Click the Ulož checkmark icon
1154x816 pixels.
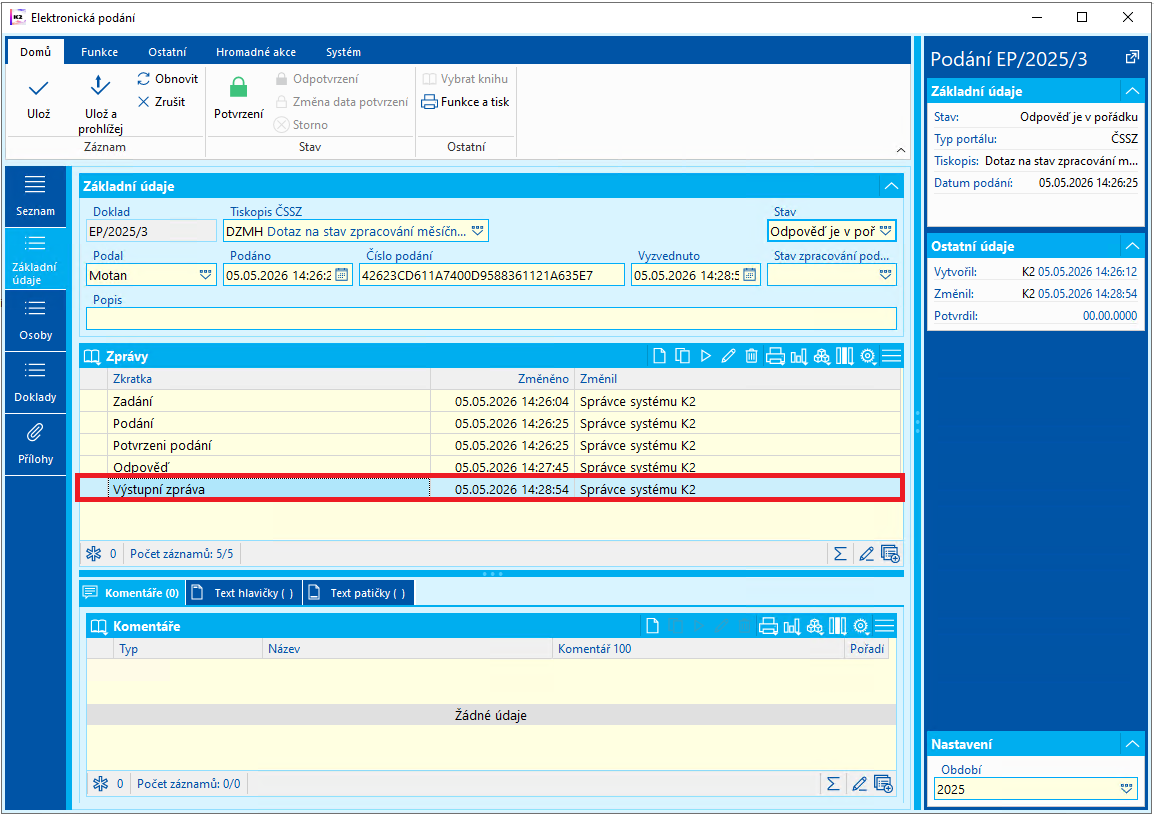[38, 89]
